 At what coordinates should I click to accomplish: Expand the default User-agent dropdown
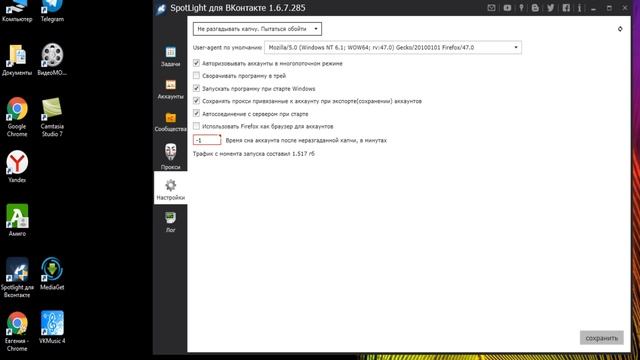[393, 47]
